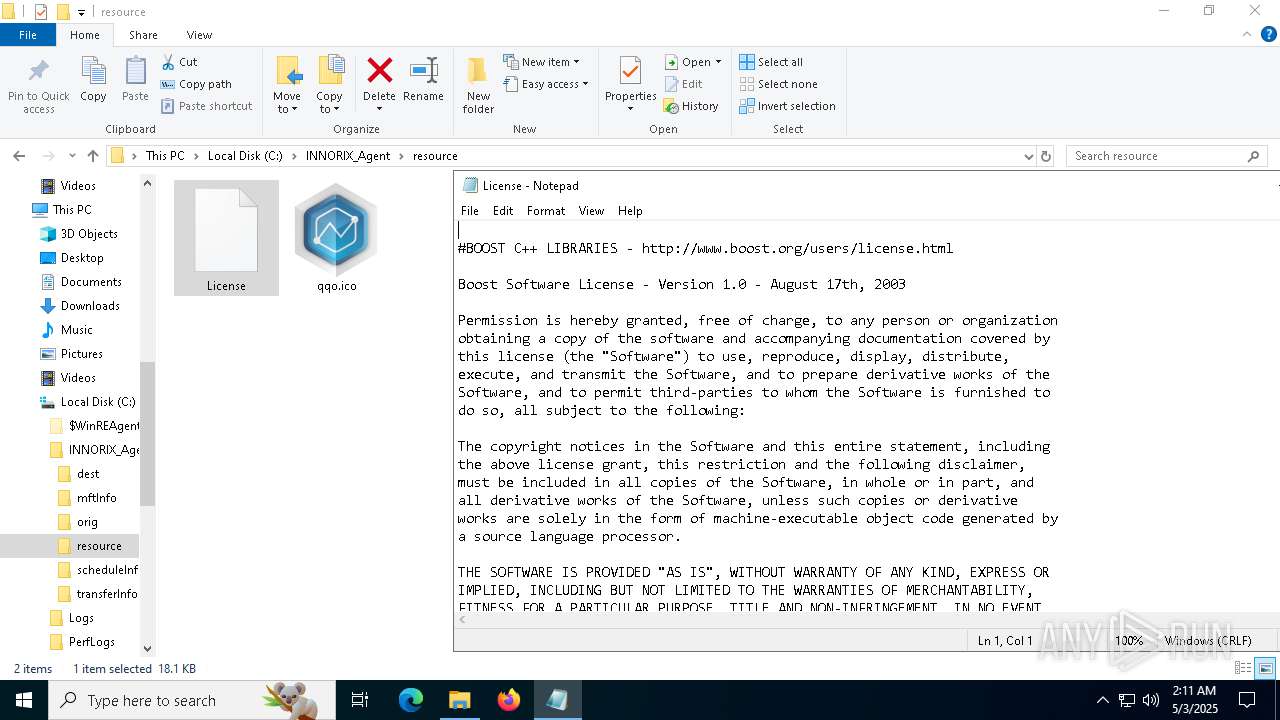
Task: Open the Easy access dropdown
Action: [x=546, y=84]
